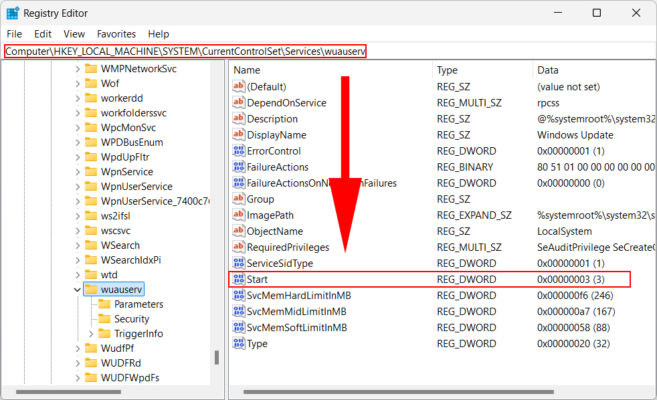Click the LocalSystem data cell
The height and width of the screenshot is (400, 657).
(x=564, y=231)
